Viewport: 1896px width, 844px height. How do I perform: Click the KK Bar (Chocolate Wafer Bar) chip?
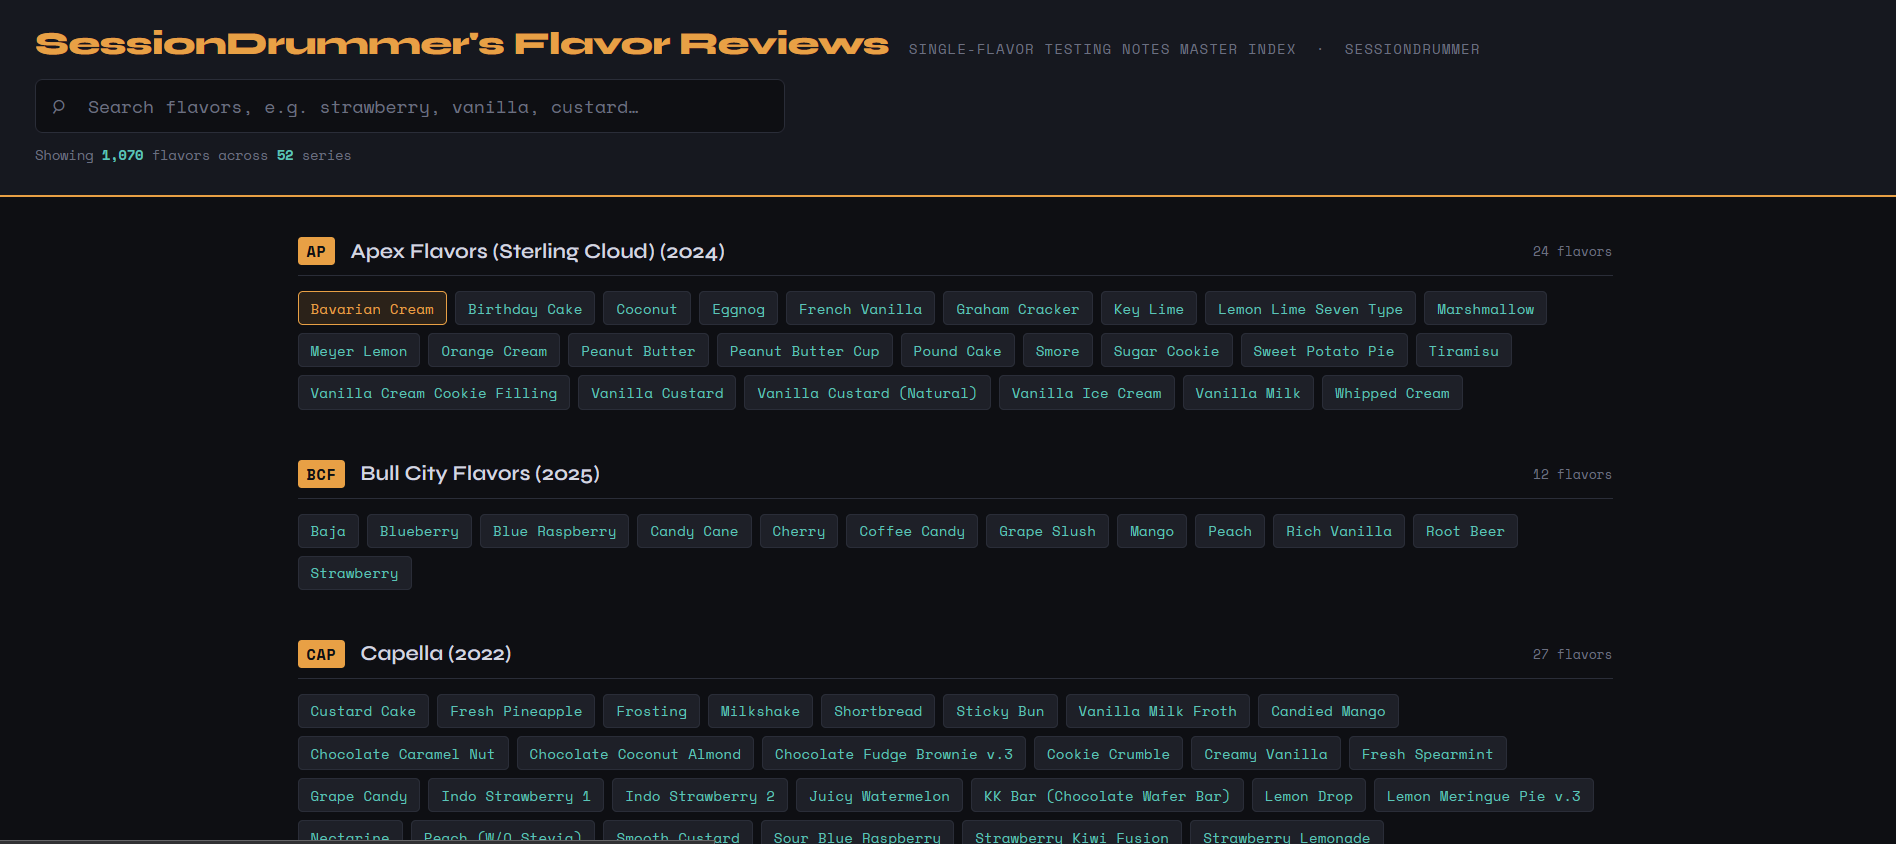(1106, 796)
